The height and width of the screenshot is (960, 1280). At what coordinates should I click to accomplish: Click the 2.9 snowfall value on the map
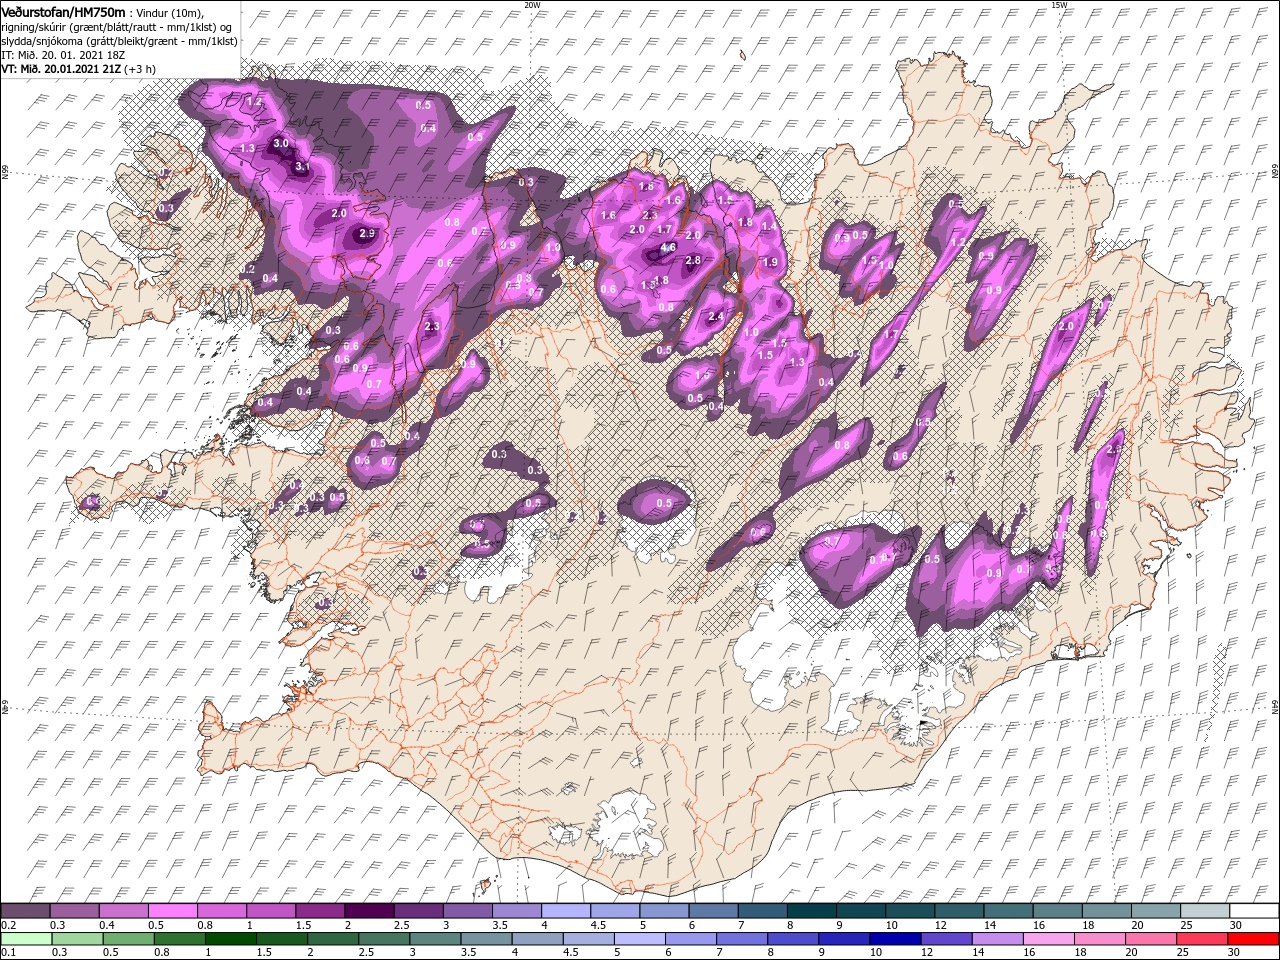pyautogui.click(x=366, y=234)
